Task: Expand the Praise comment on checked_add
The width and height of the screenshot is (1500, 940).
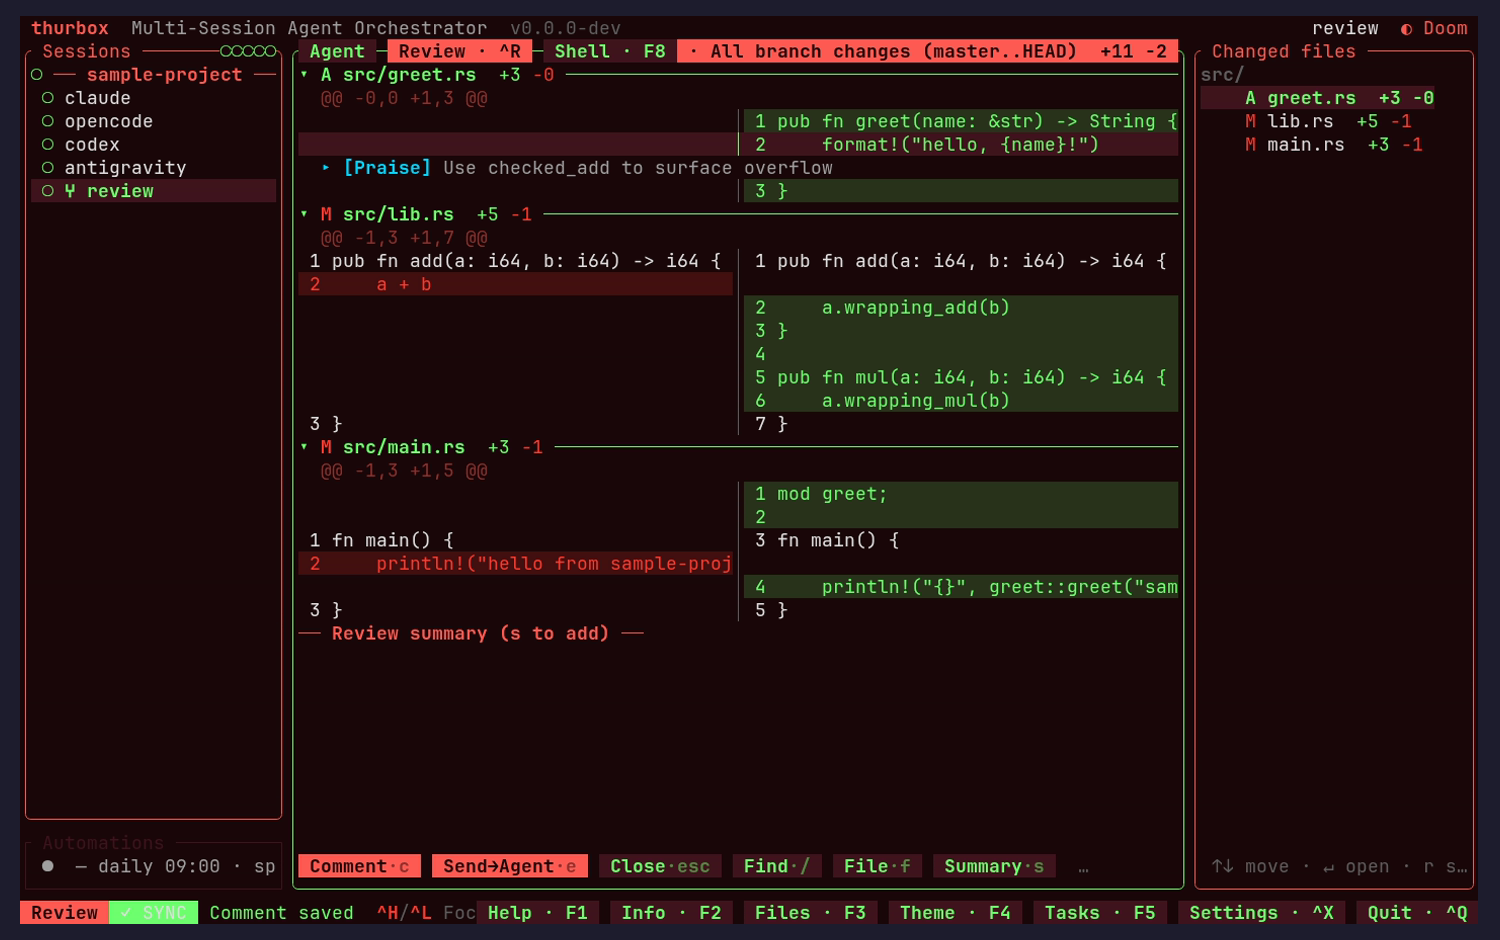Action: coord(326,168)
